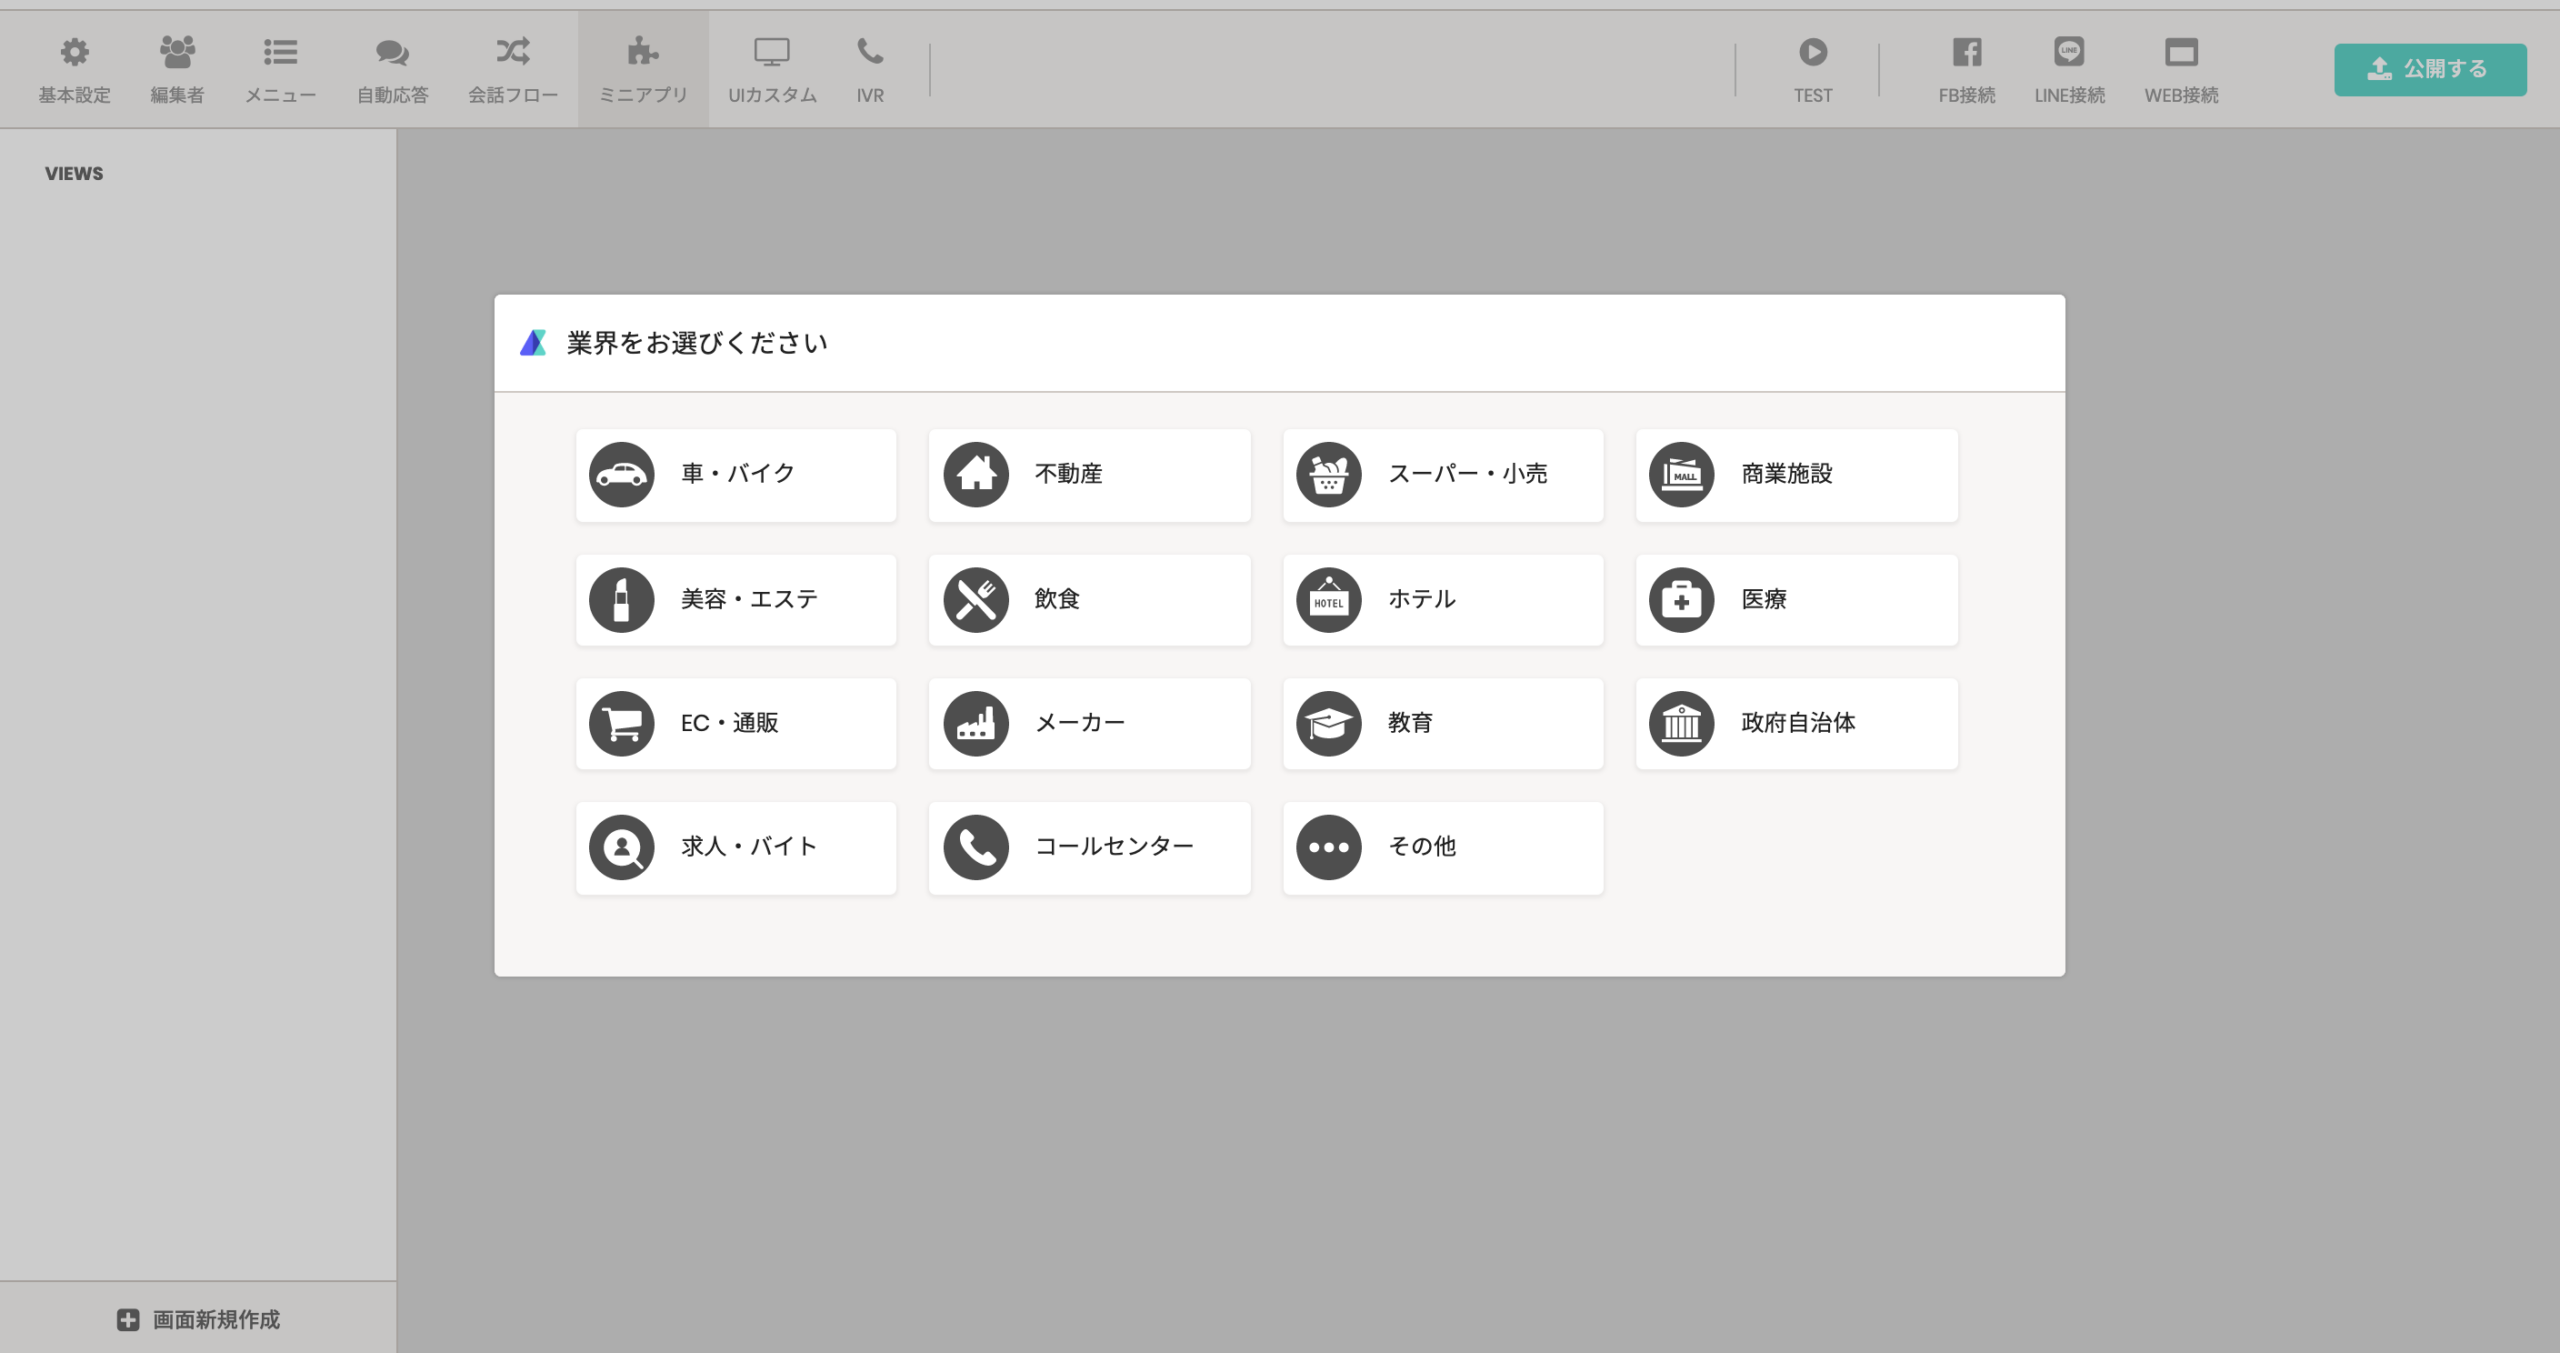Go to 自動応答 auto-reply section

coord(392,70)
